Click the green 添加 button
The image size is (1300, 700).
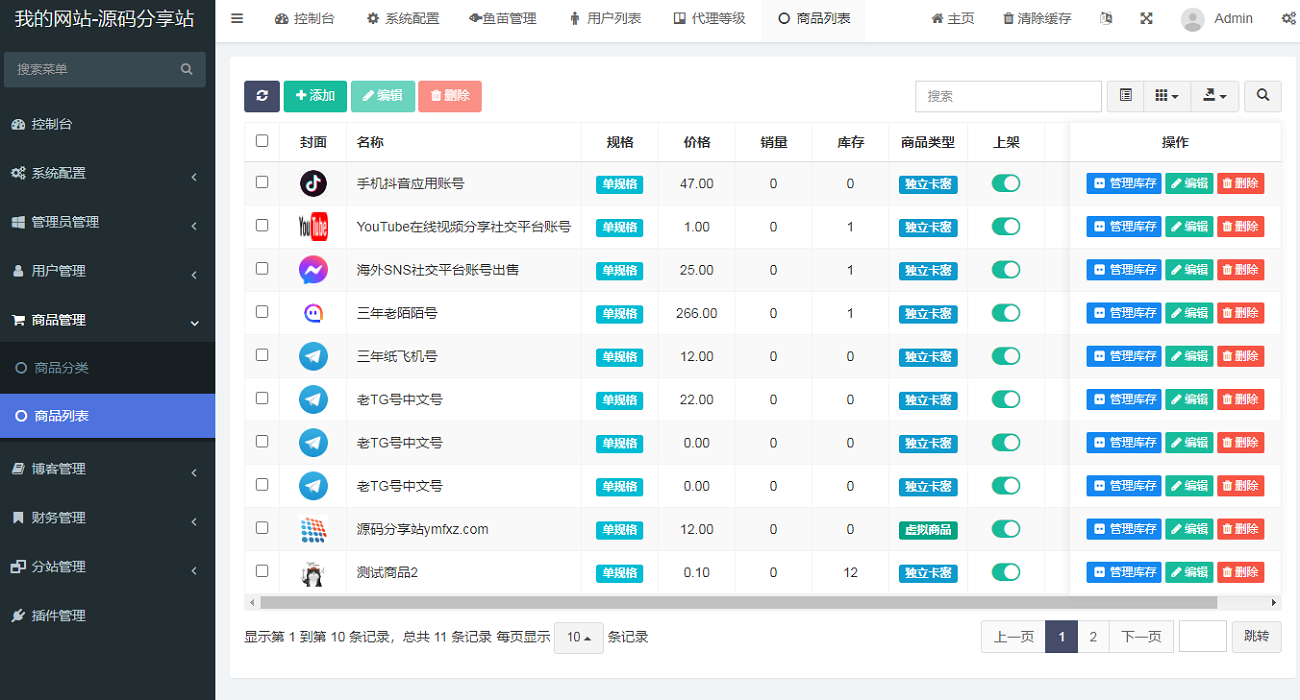(315, 96)
